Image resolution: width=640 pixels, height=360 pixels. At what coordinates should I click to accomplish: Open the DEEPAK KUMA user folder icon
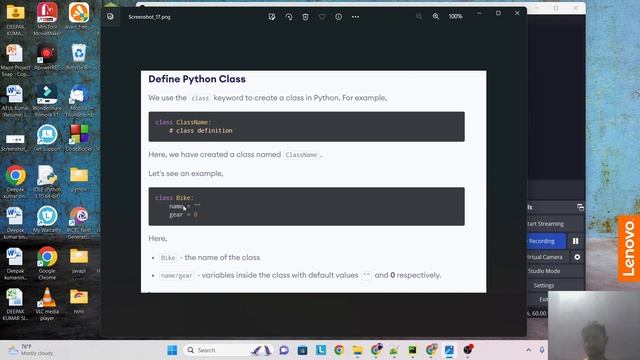click(15, 19)
